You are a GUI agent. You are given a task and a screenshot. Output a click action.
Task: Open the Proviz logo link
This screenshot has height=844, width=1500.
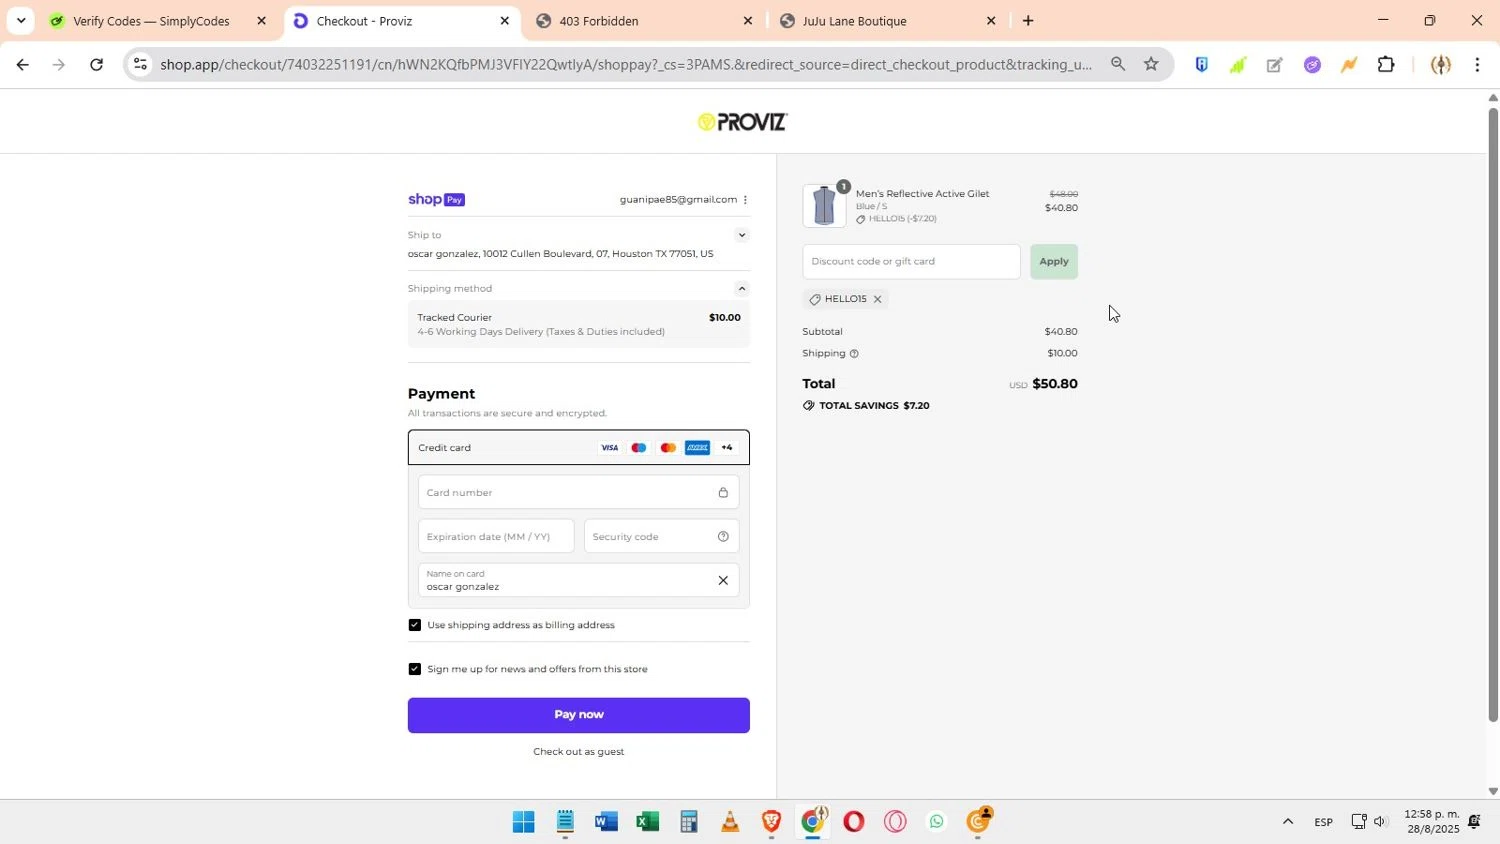[742, 122]
